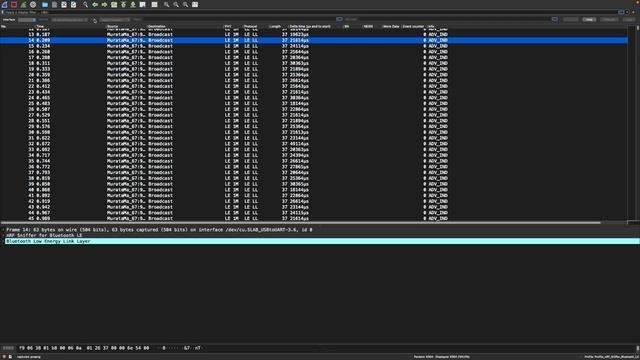
Task: Toggle packet list colorization
Action: tap(154, 4)
